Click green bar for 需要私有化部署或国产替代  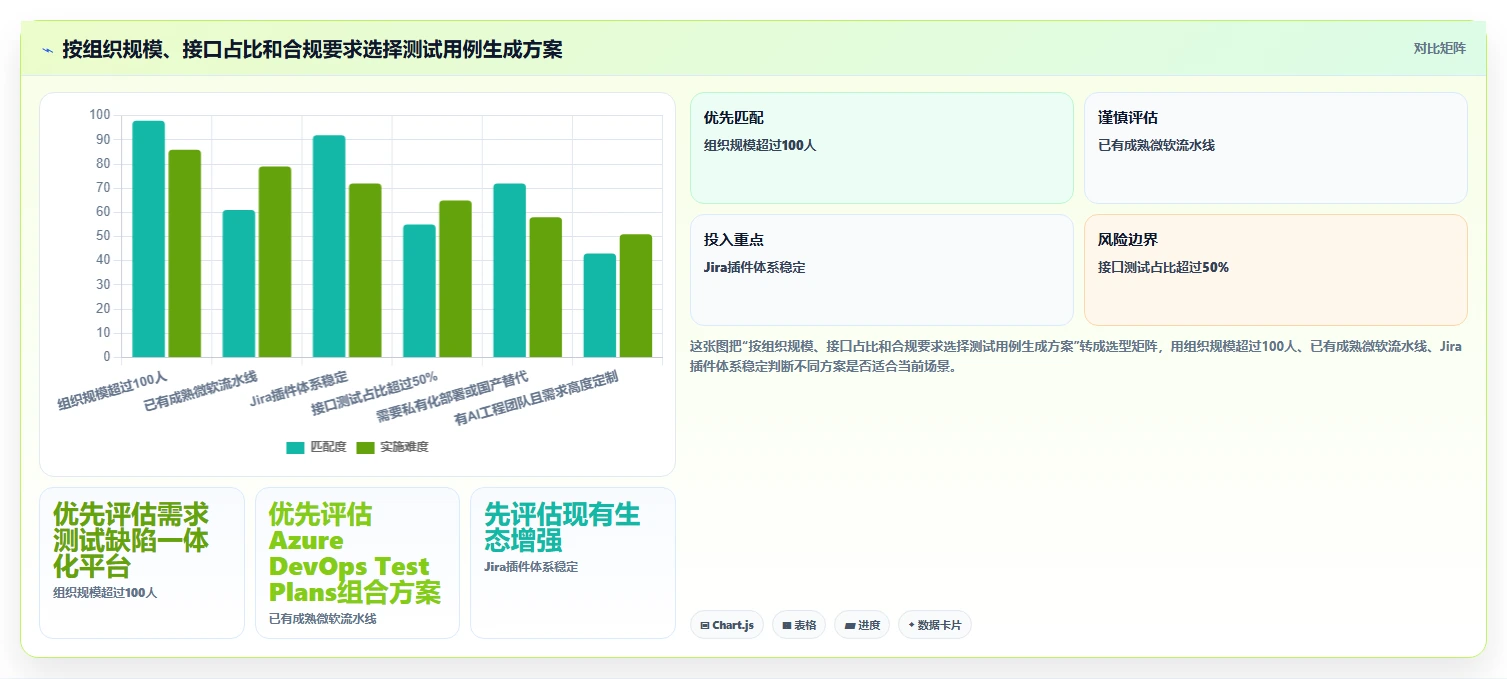tap(546, 287)
